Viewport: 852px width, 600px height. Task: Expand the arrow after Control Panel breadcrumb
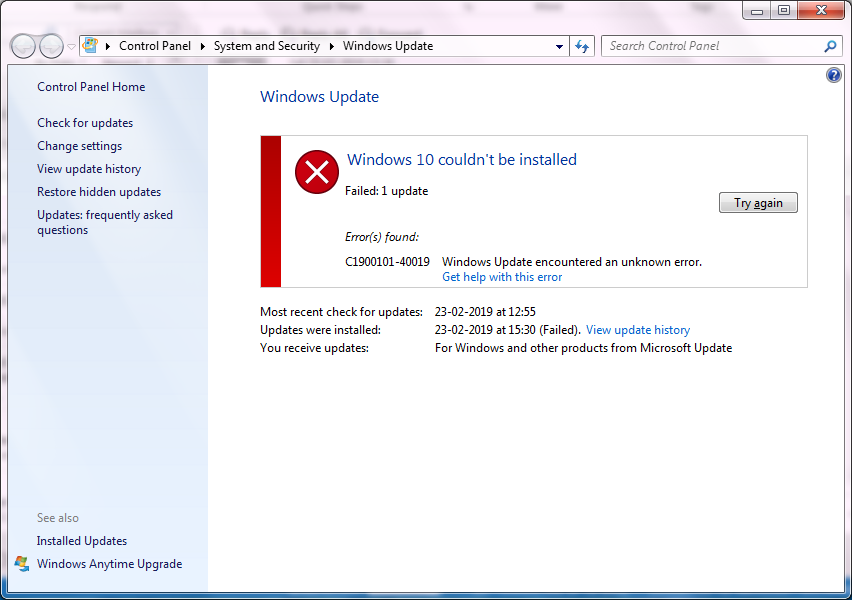203,46
